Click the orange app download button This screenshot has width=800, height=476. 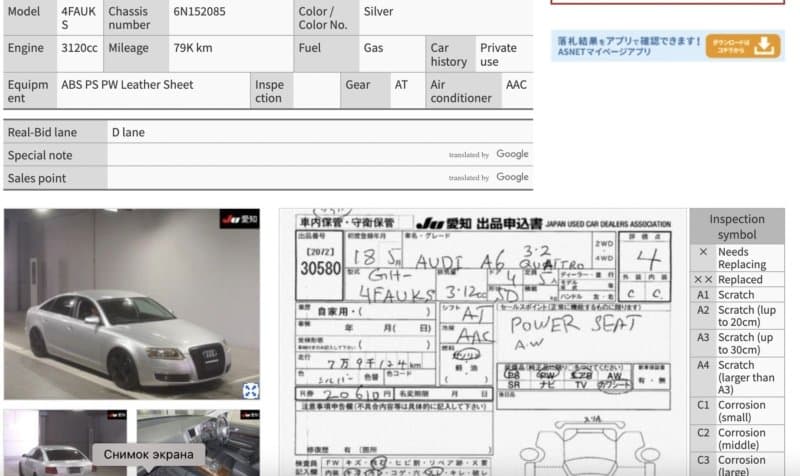(x=743, y=46)
